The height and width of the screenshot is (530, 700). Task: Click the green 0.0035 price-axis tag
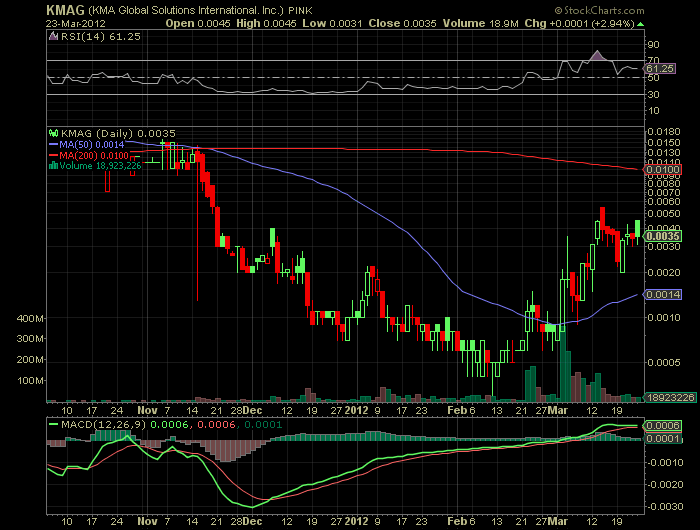pyautogui.click(x=662, y=236)
